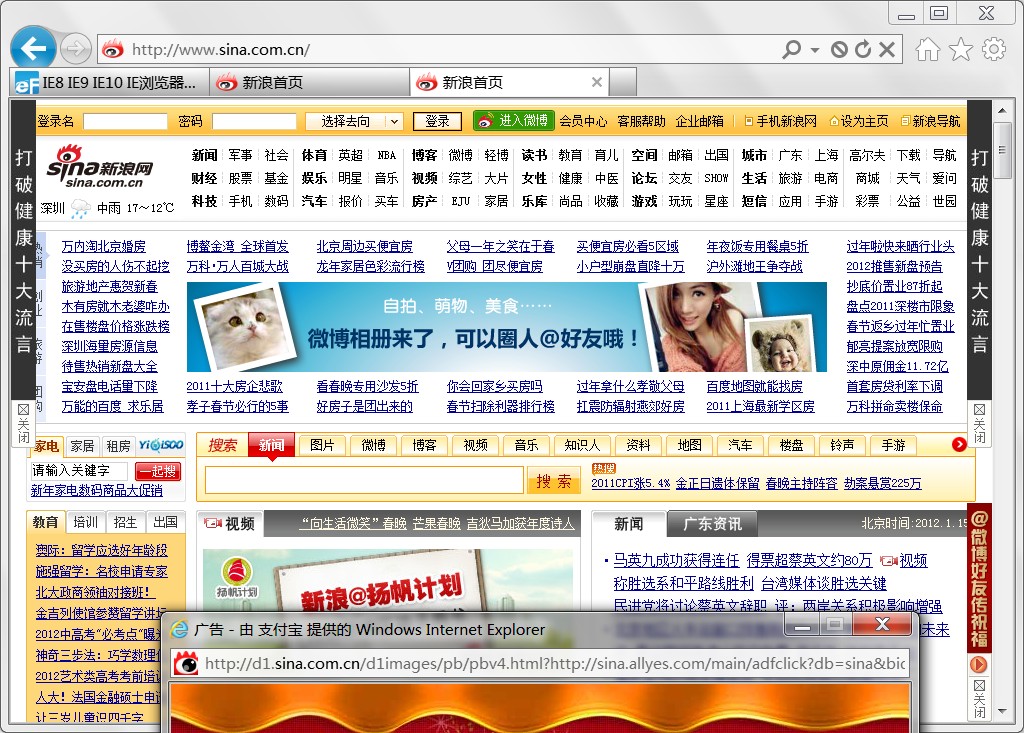
Task: Click the red arrow beside the search tabs
Action: (x=959, y=444)
